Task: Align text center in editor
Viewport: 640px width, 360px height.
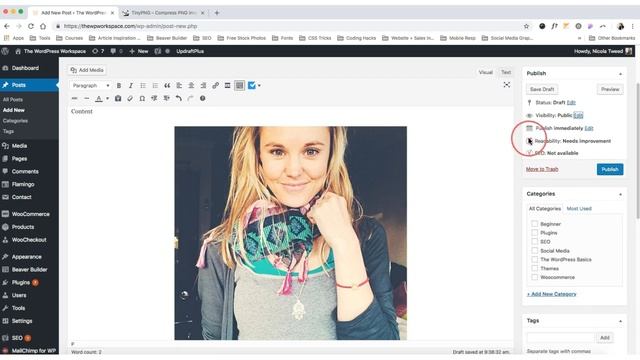Action: [x=191, y=86]
